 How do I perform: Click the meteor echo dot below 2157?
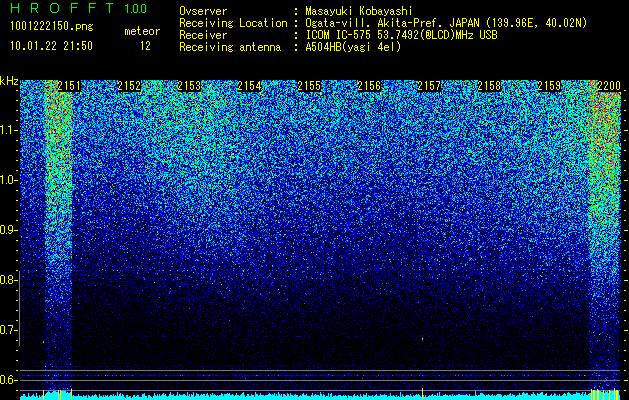click(x=422, y=339)
